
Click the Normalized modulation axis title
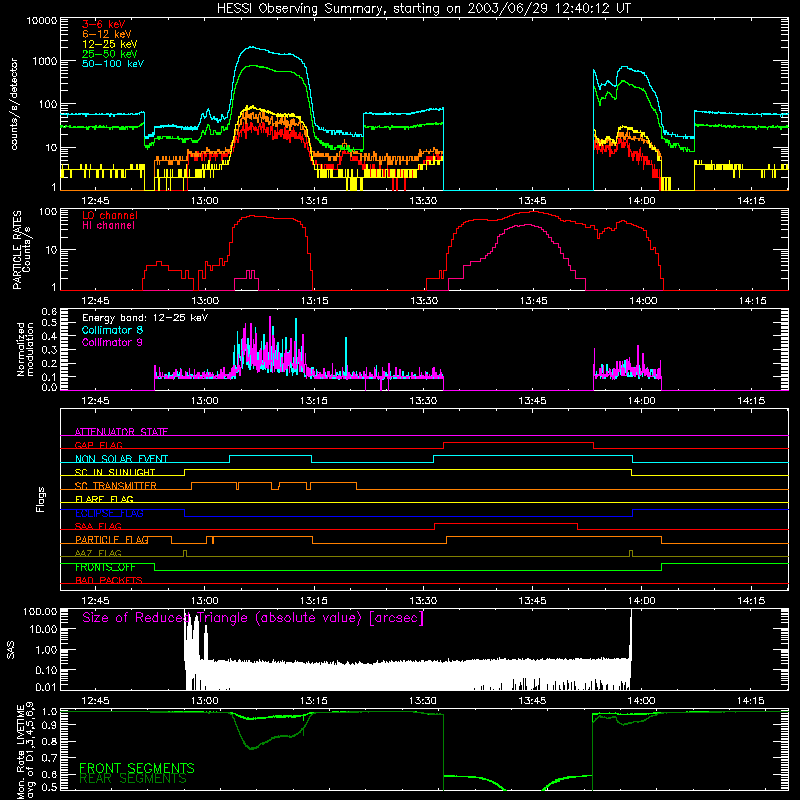(x=25, y=349)
